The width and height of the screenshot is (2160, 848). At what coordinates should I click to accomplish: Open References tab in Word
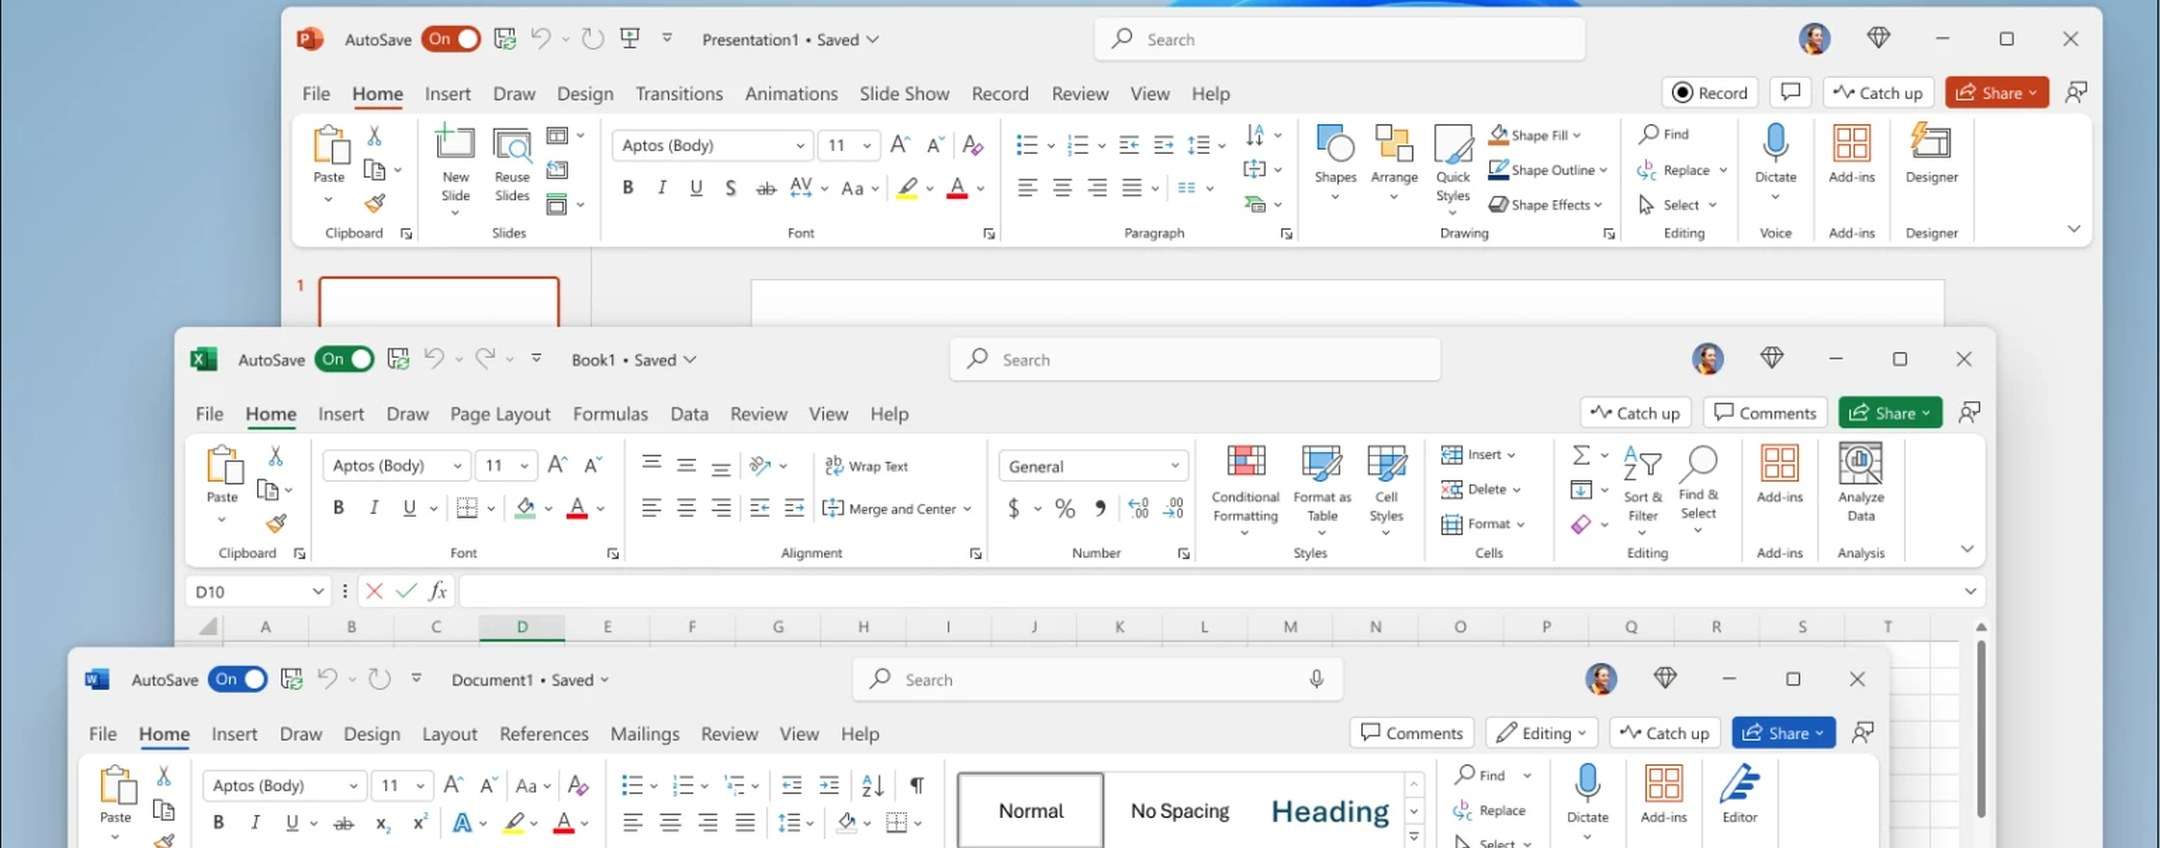tap(544, 733)
